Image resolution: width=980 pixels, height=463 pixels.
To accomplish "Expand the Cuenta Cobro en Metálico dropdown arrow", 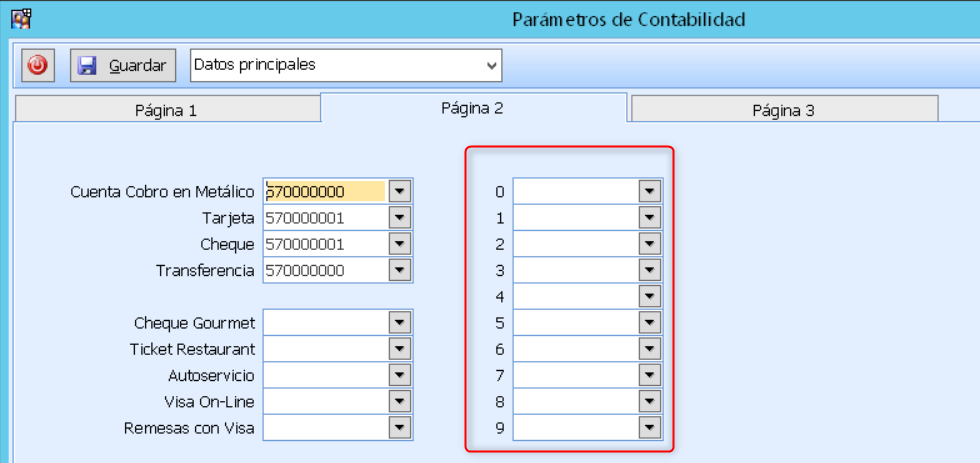I will 400,191.
